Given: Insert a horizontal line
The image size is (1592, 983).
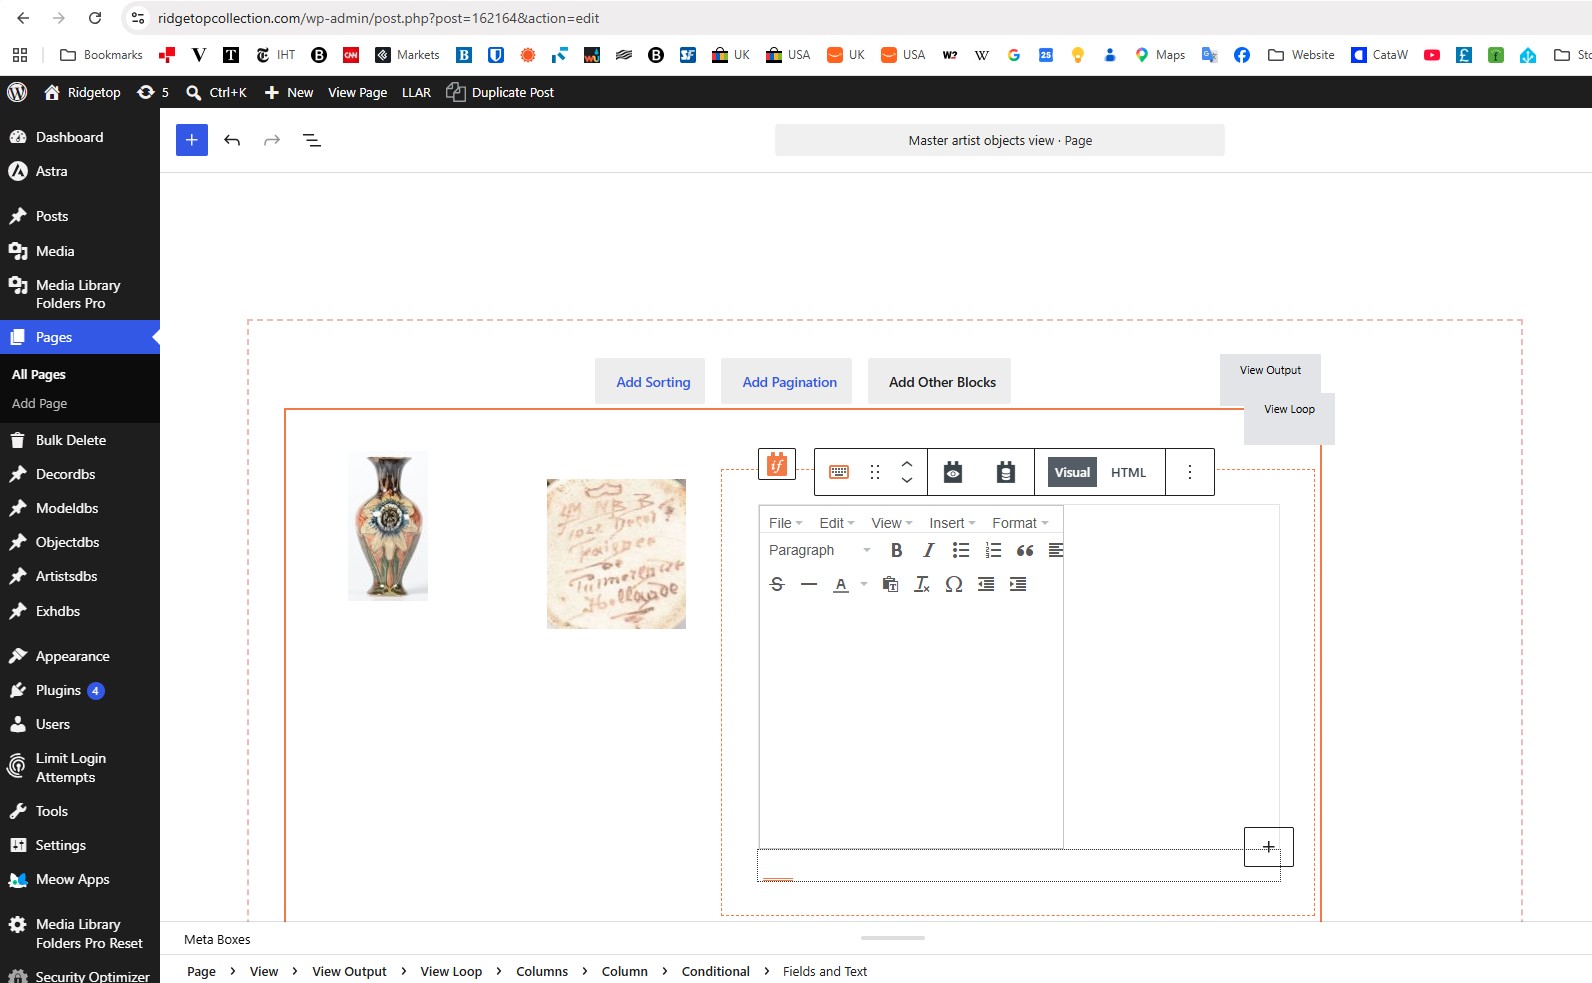Looking at the screenshot, I should (x=809, y=584).
